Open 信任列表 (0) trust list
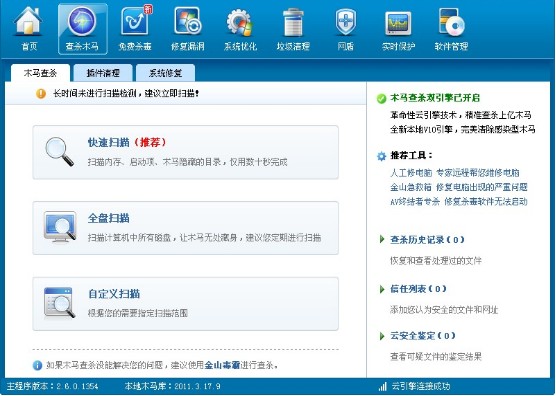 (x=418, y=289)
